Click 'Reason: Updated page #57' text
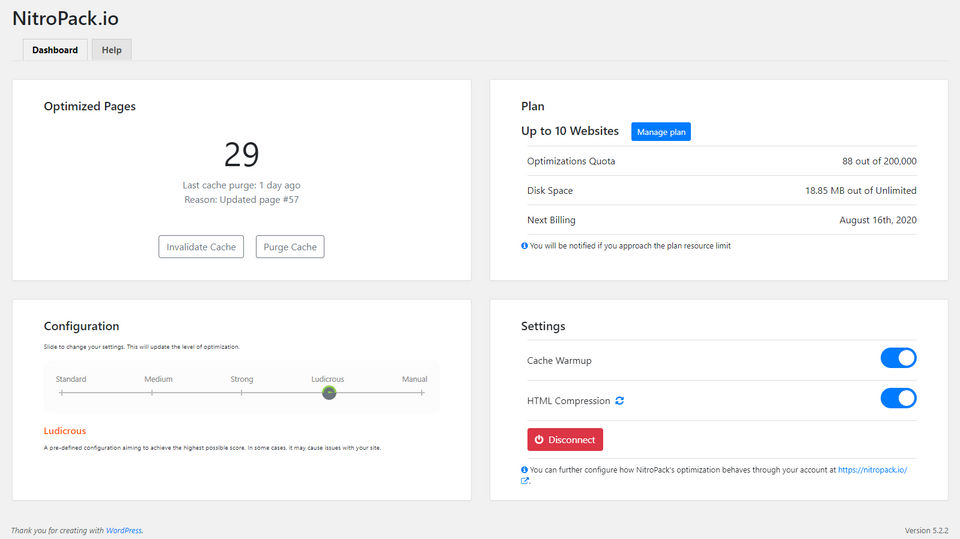 point(242,200)
